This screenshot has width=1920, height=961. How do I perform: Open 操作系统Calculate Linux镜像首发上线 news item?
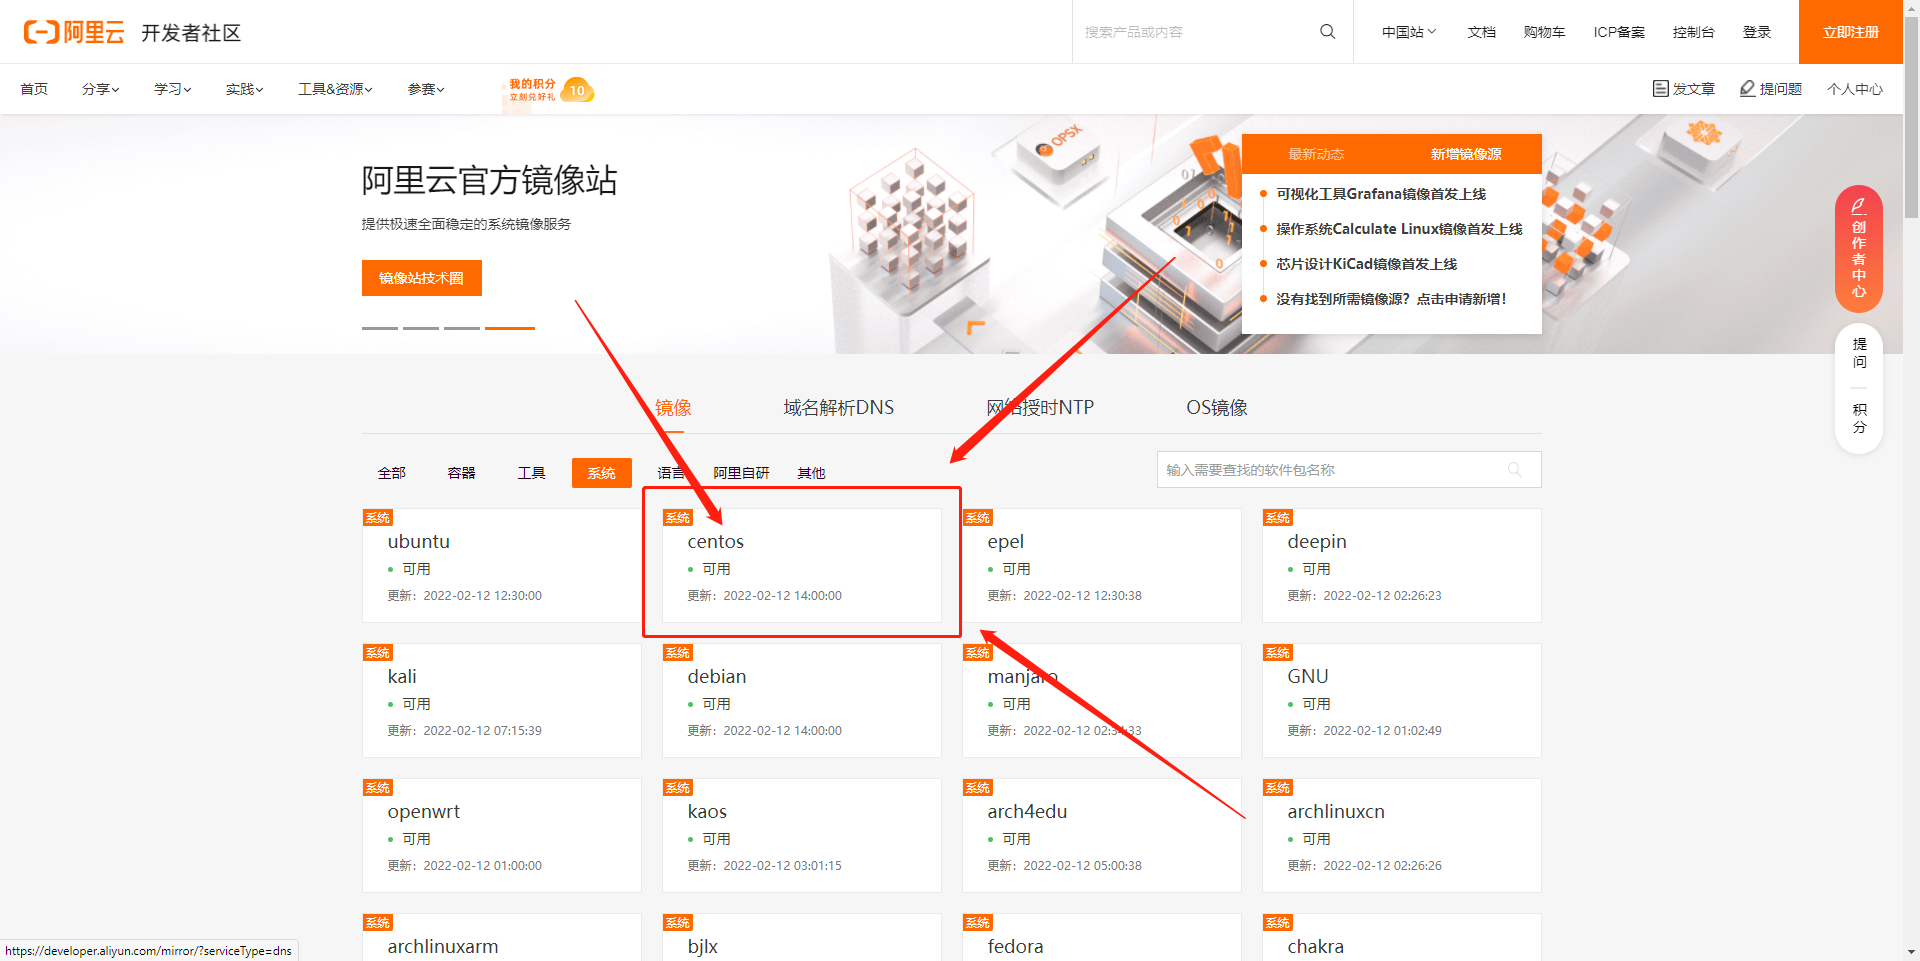tap(1399, 229)
